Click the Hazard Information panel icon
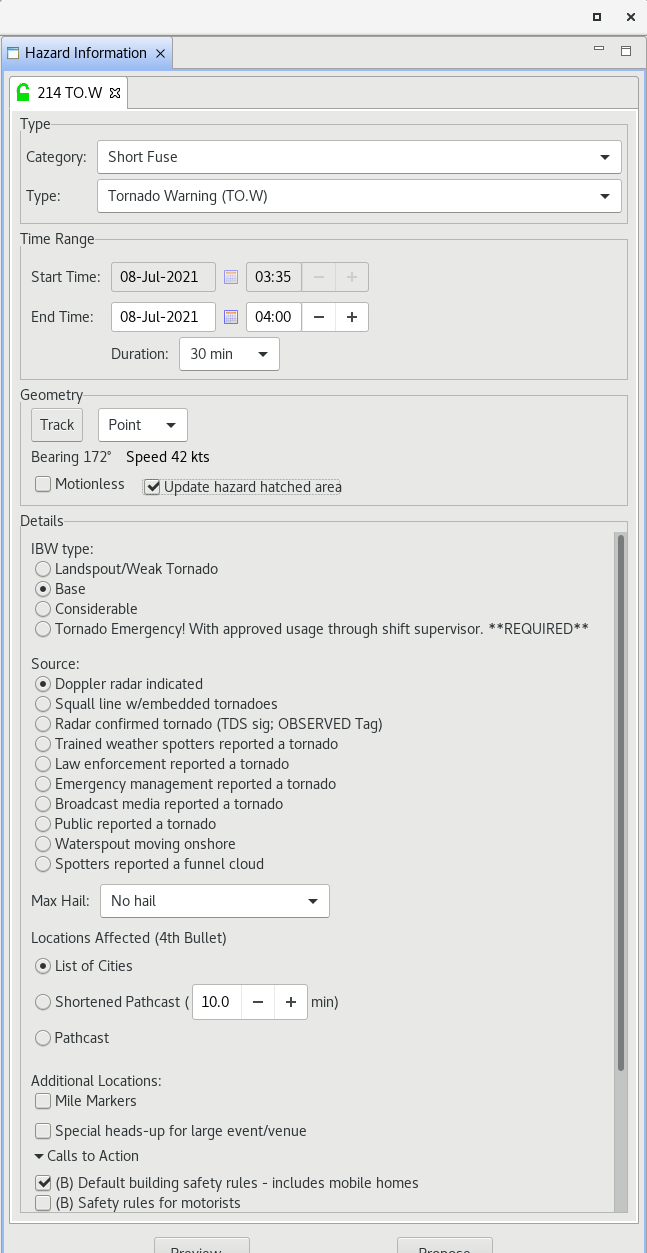The image size is (647, 1253). click(13, 53)
